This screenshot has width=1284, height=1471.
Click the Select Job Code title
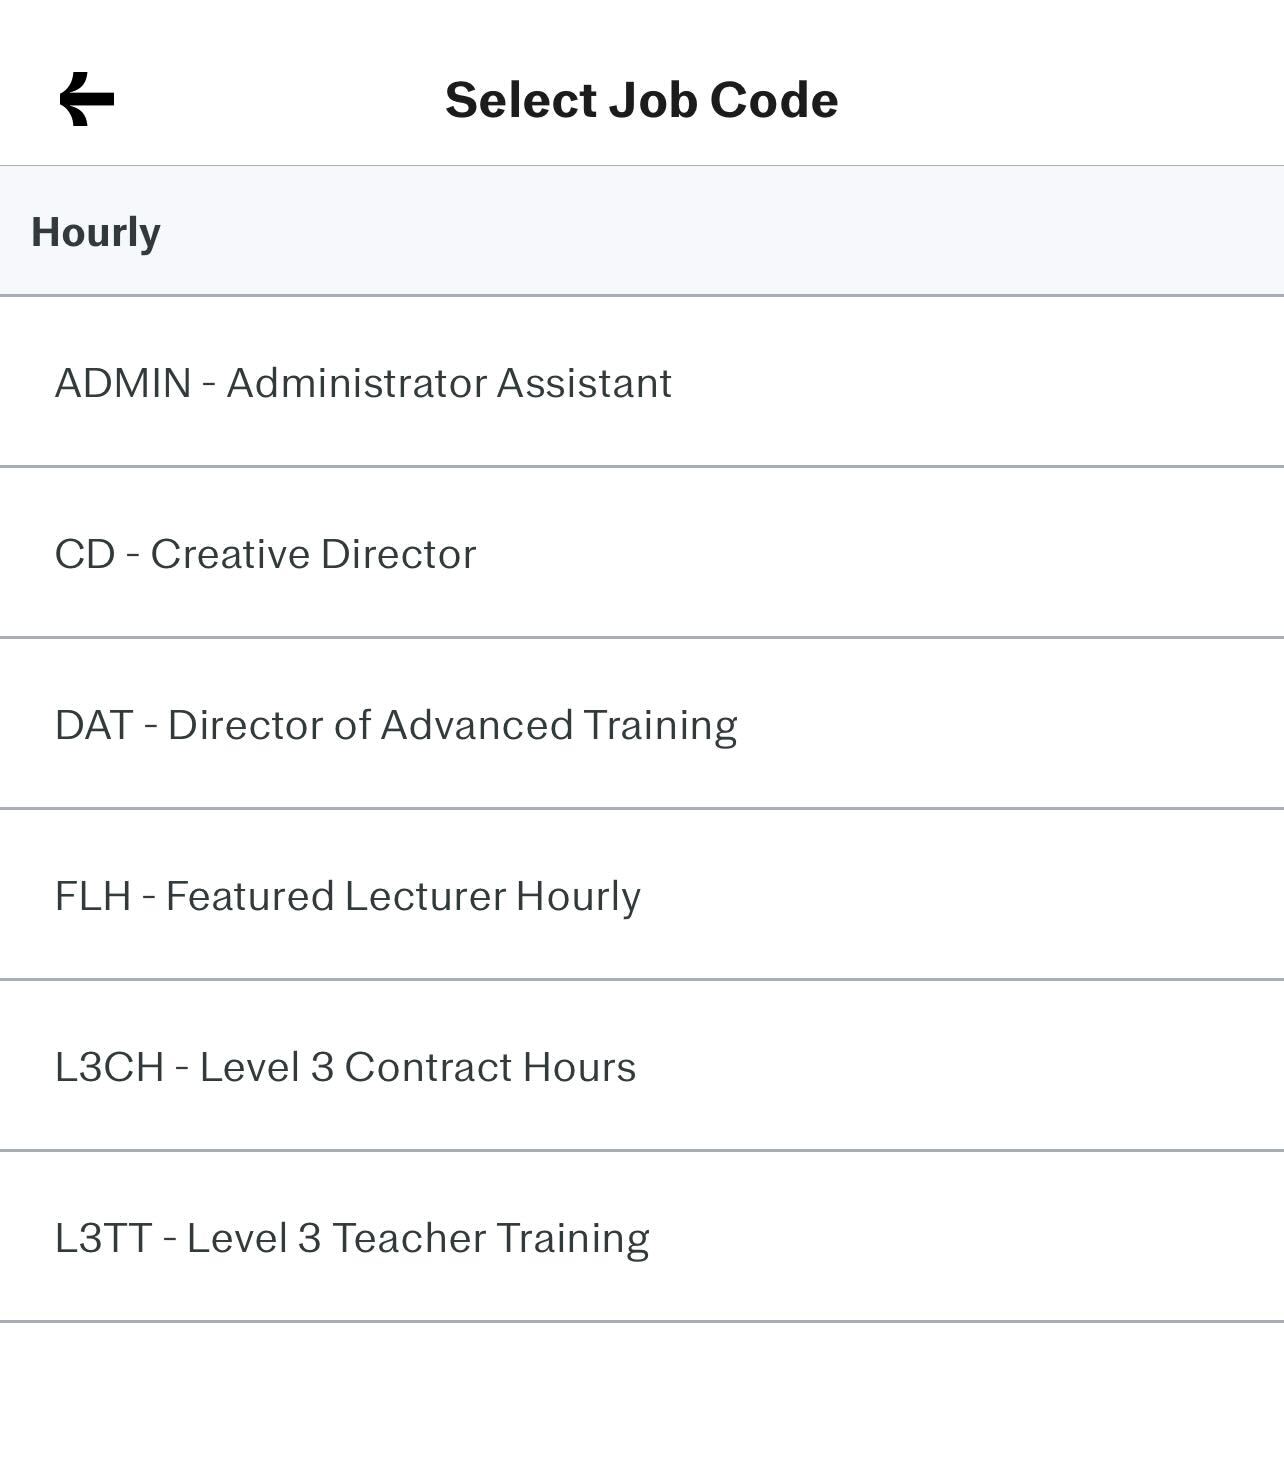(x=641, y=100)
